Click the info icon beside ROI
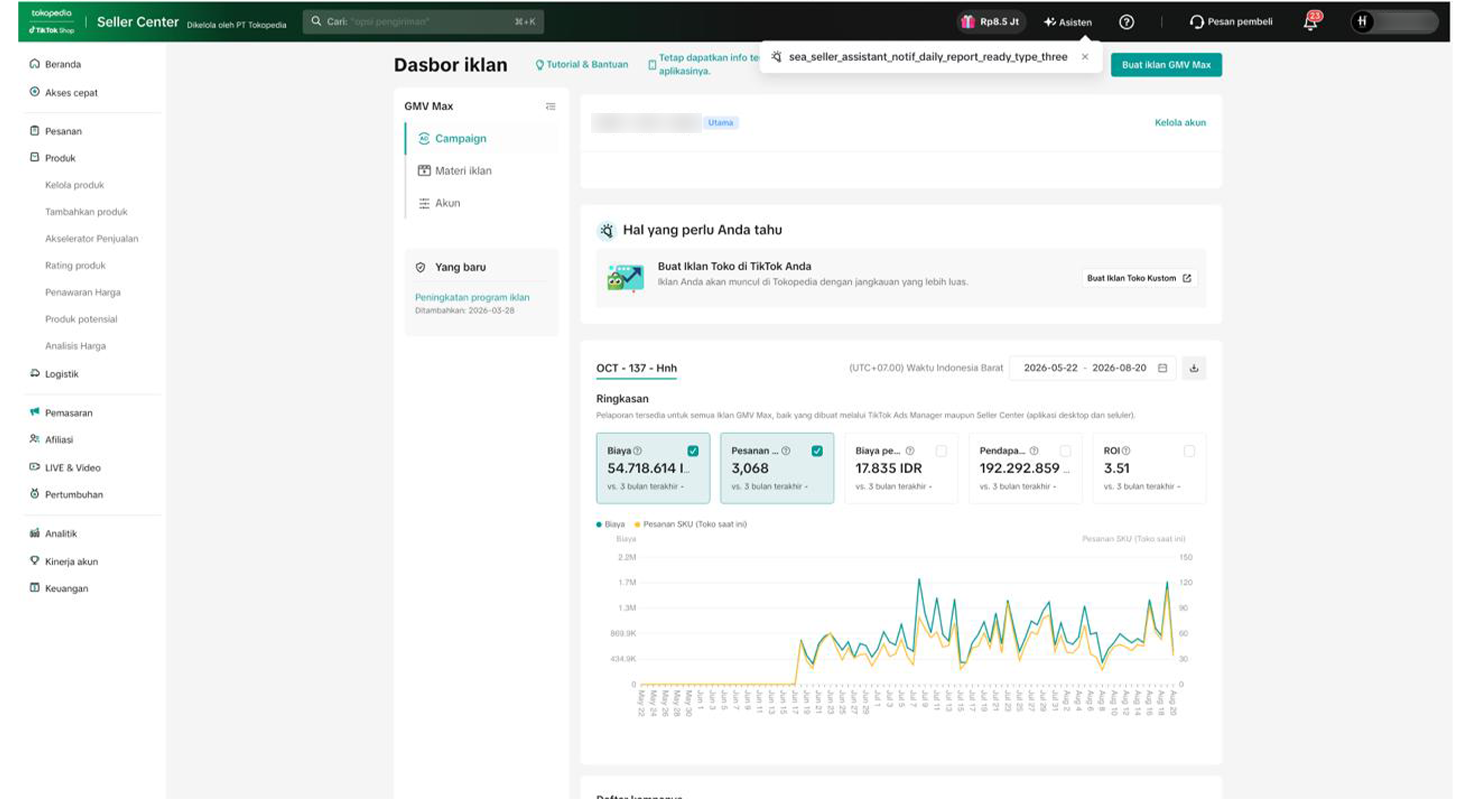 tap(1126, 451)
